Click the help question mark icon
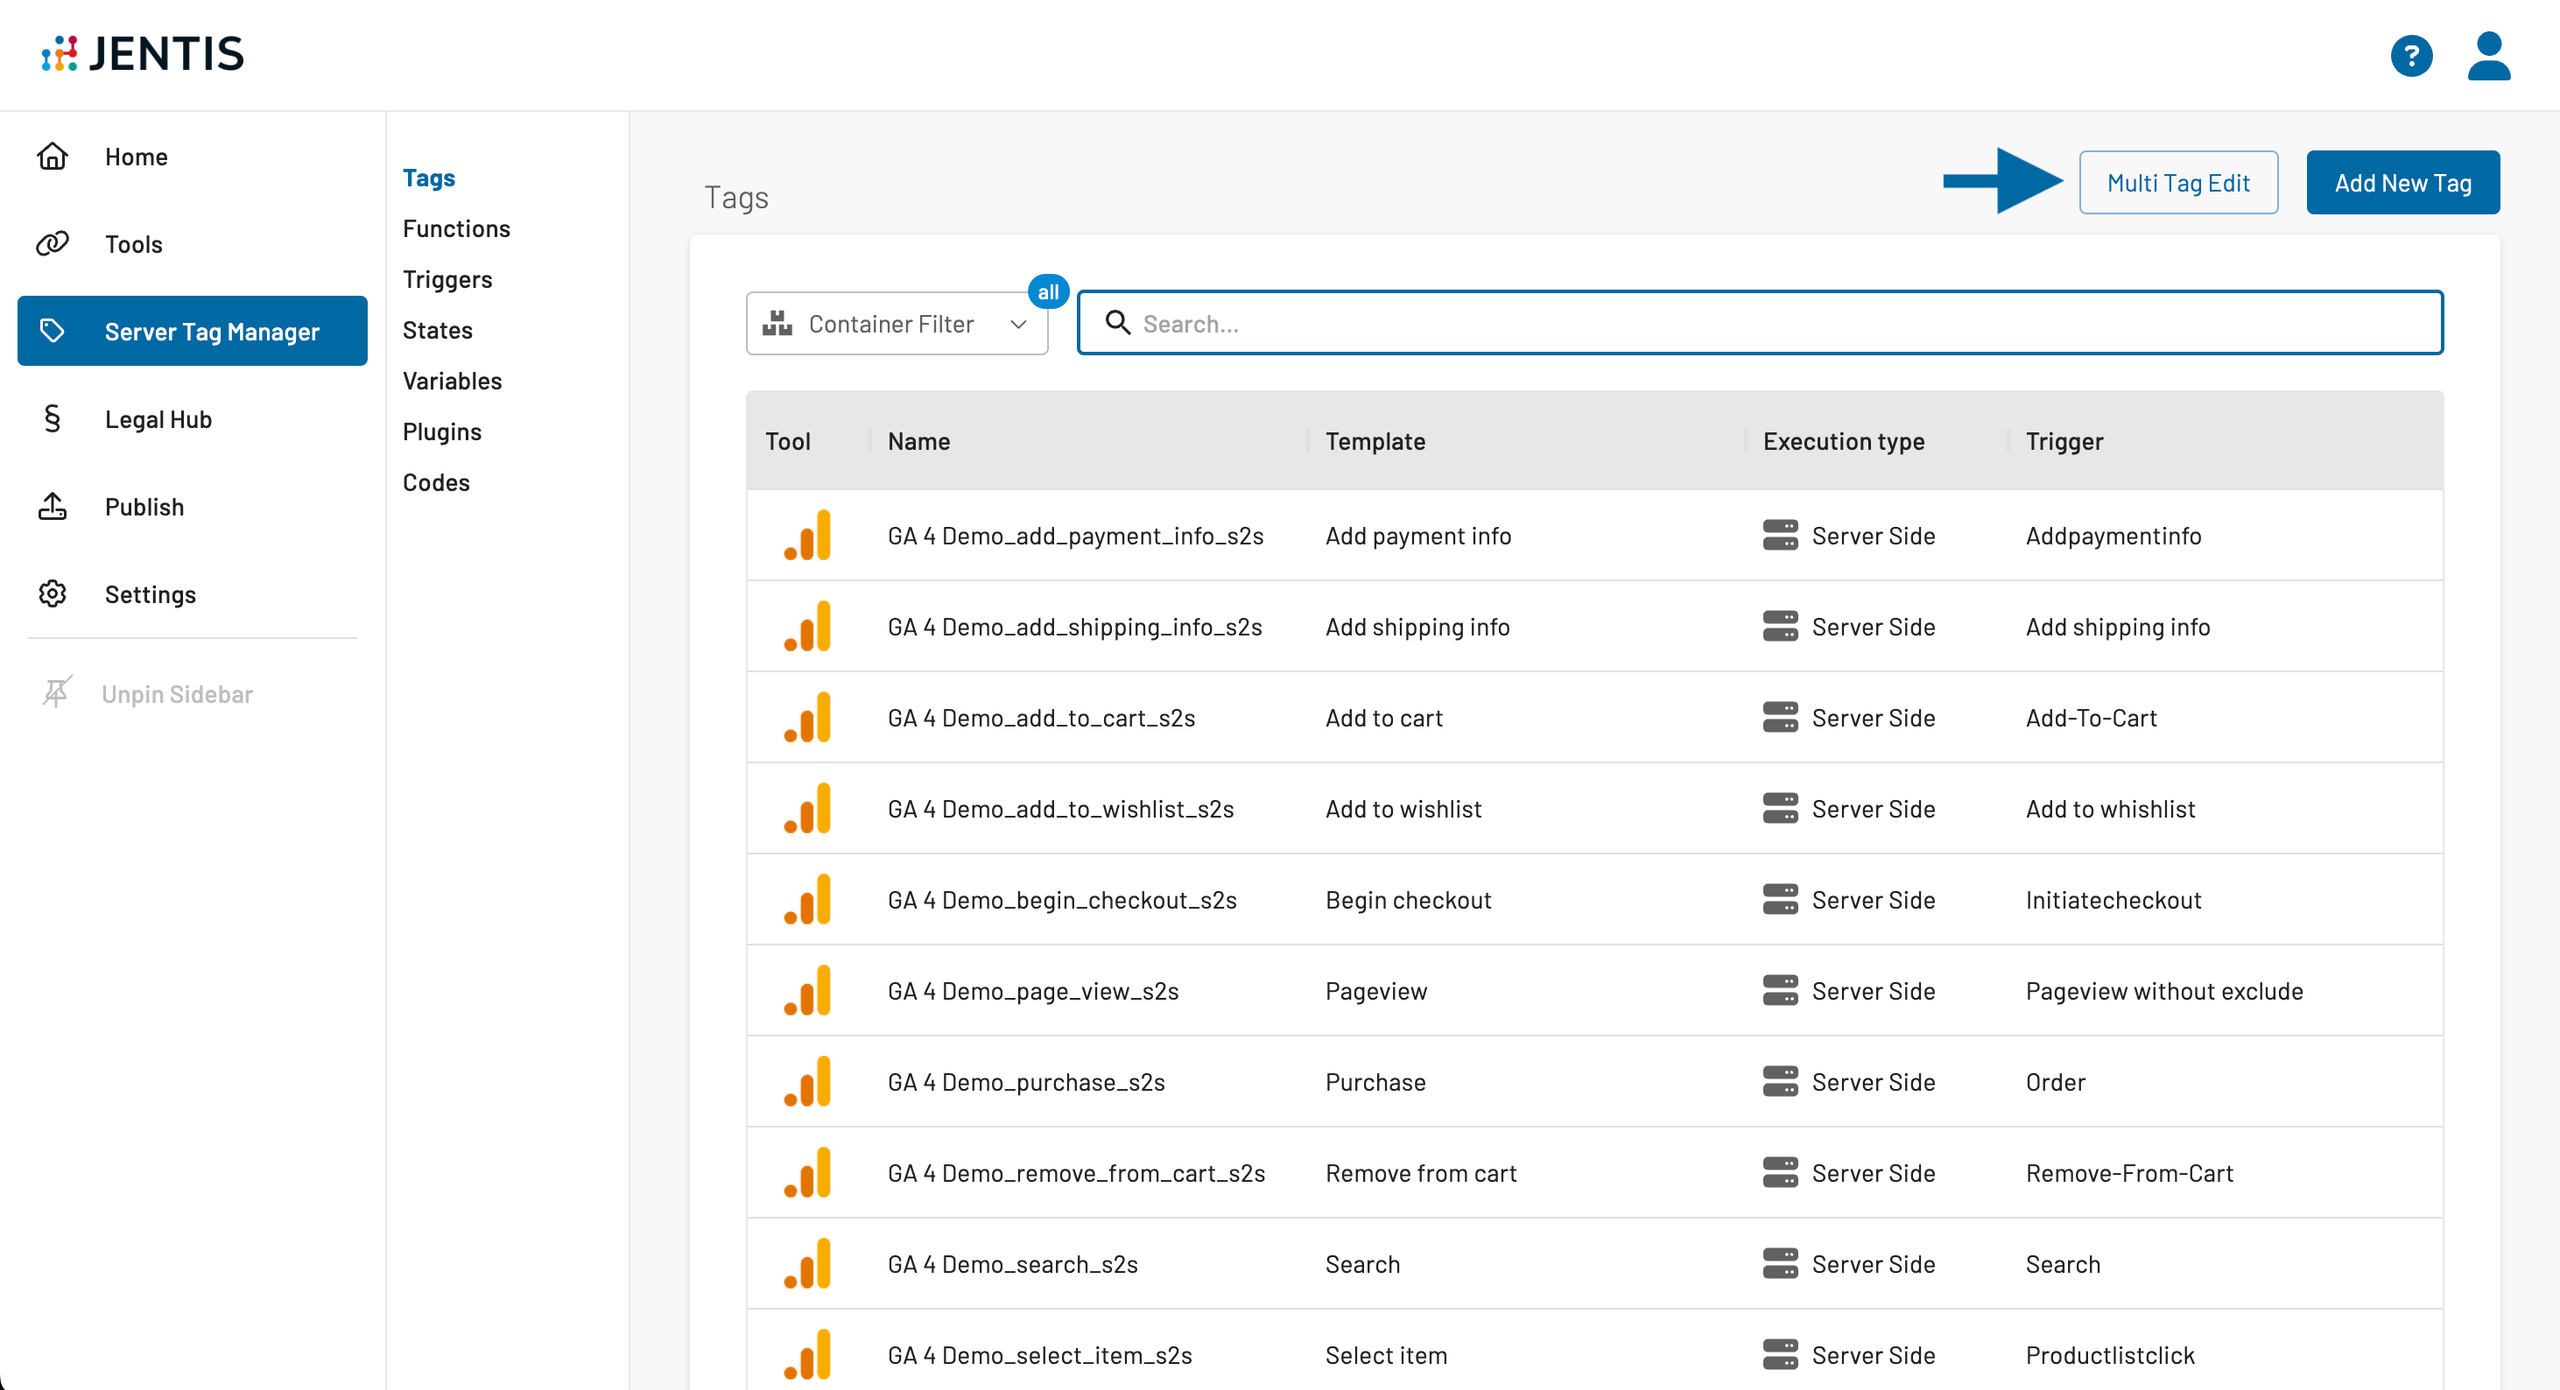2560x1390 pixels. [2411, 56]
